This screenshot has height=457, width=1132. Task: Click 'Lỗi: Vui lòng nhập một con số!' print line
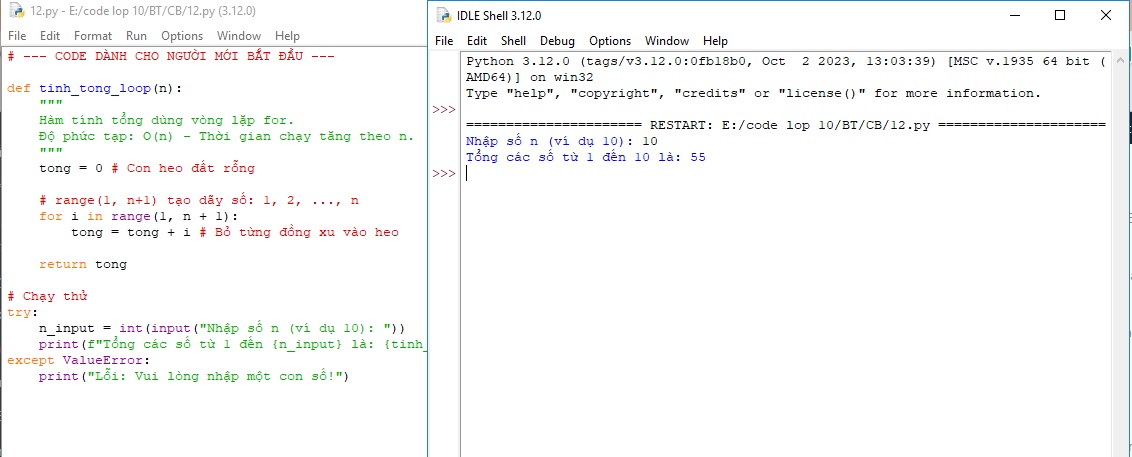(194, 376)
